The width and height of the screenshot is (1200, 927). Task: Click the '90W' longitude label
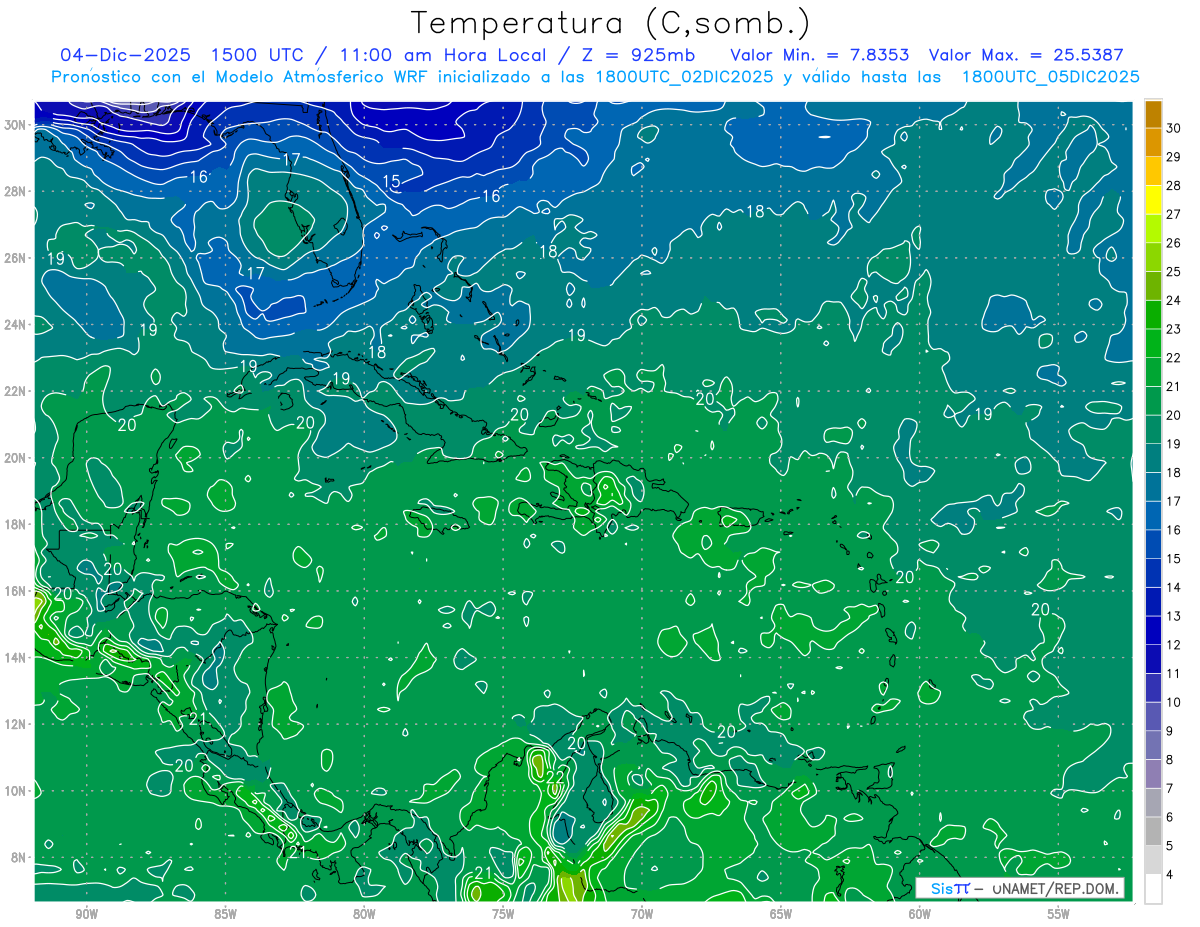(86, 915)
